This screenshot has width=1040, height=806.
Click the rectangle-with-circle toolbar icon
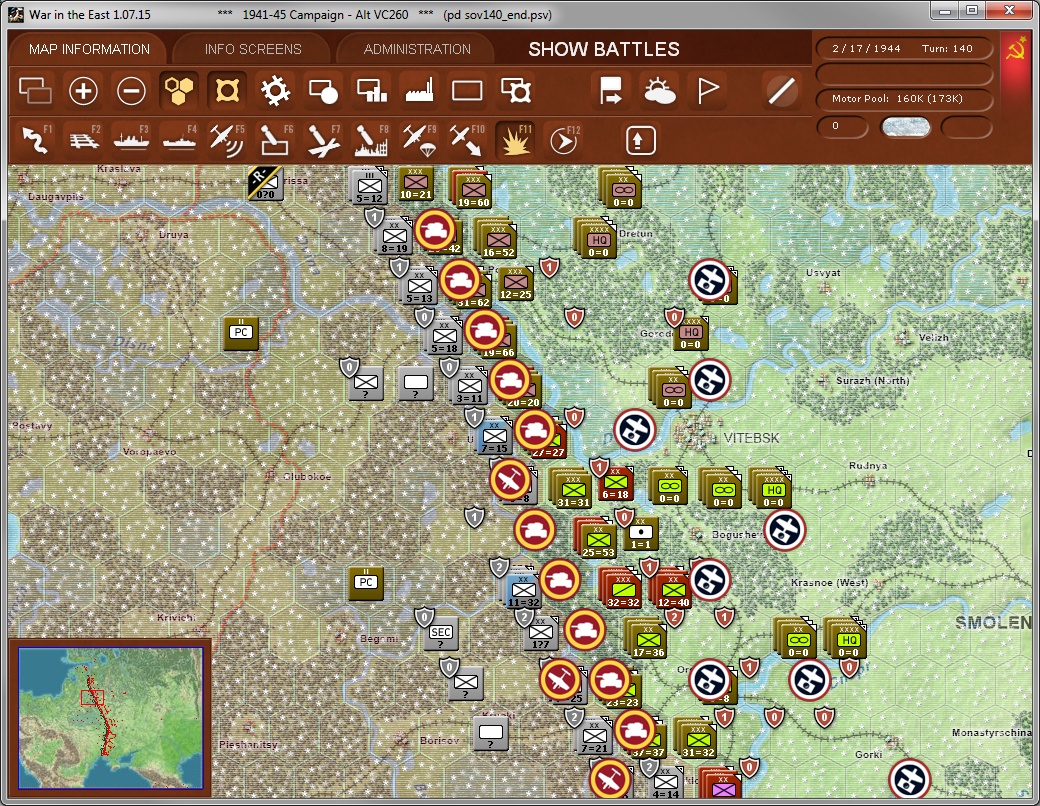point(324,90)
